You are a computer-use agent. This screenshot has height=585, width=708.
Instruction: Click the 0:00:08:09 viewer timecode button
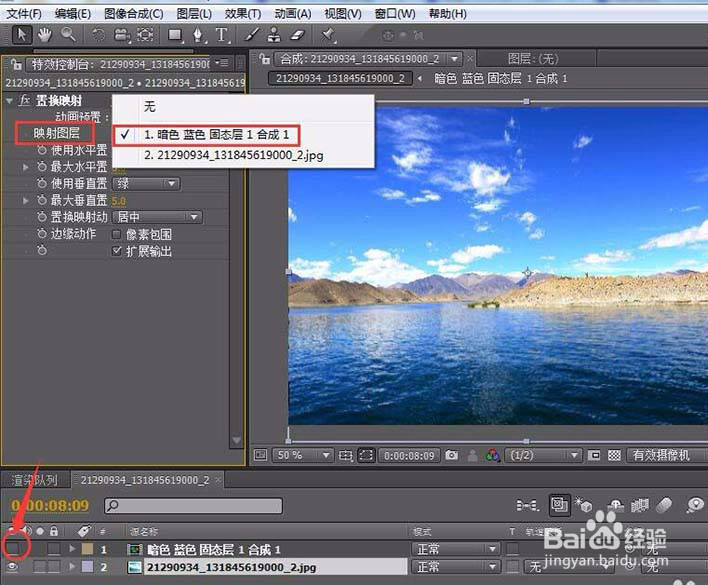(x=409, y=455)
